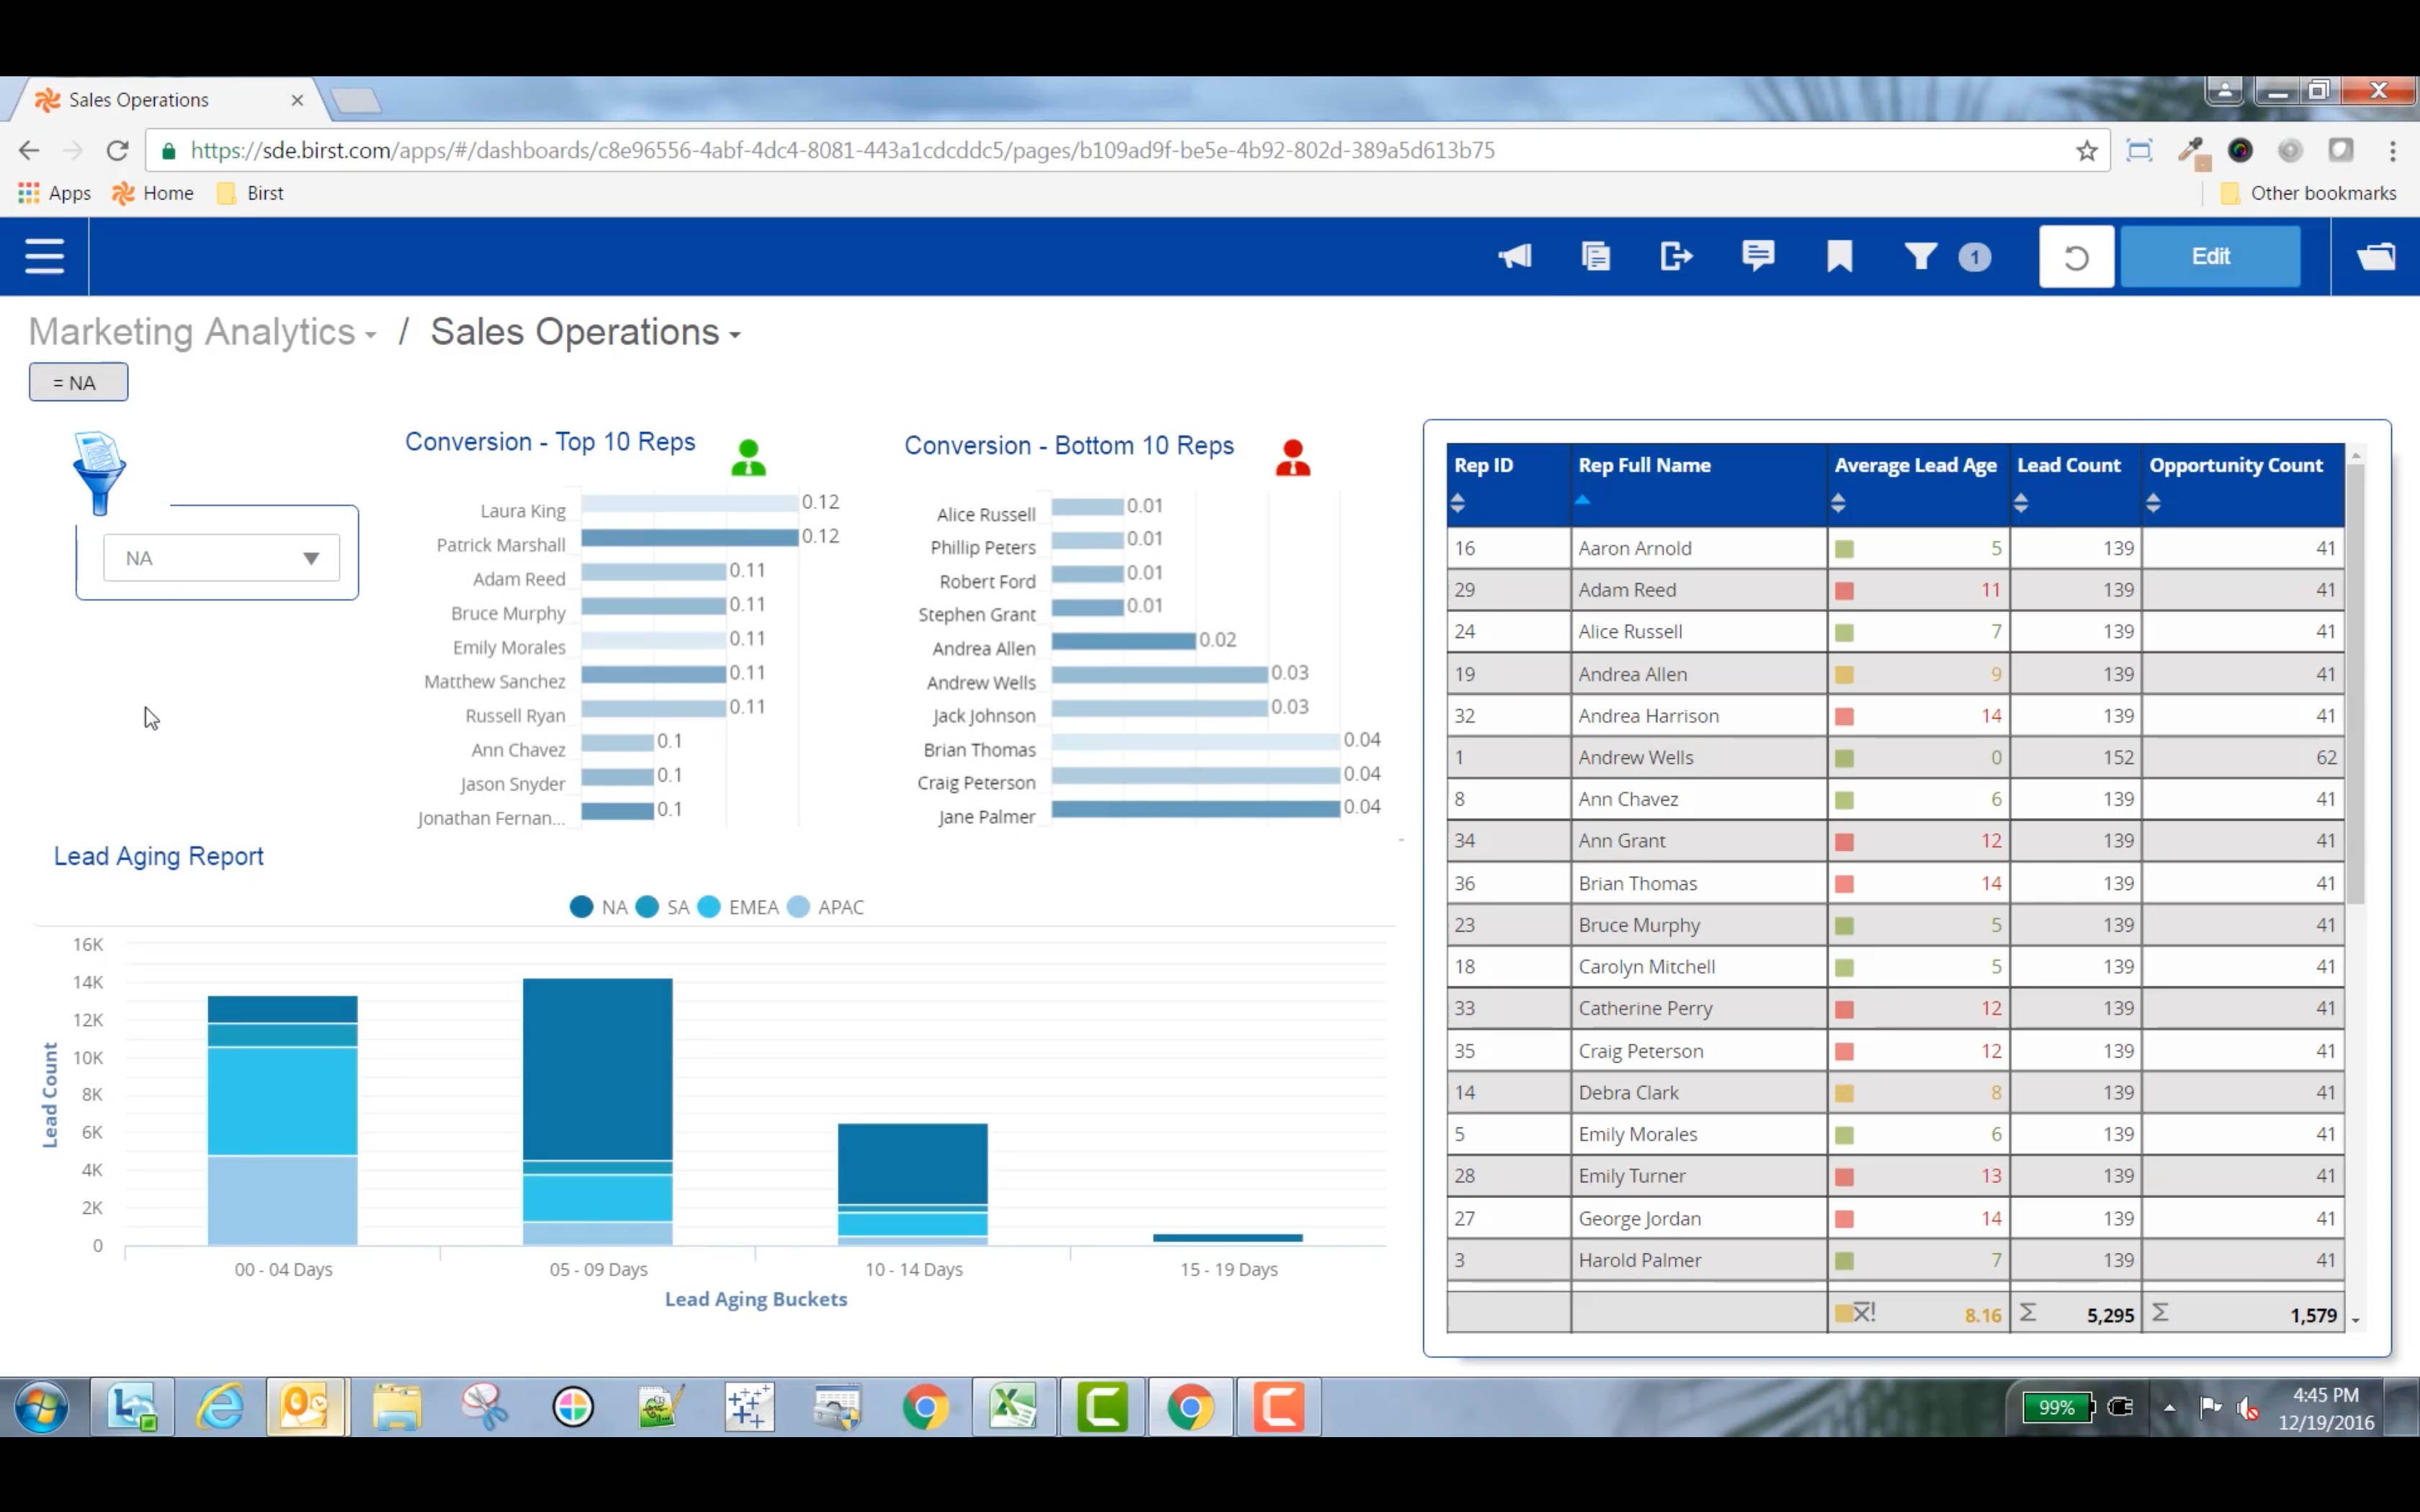Click the document pages icon in toolbar
2420x1512 pixels.
pyautogui.click(x=1596, y=256)
